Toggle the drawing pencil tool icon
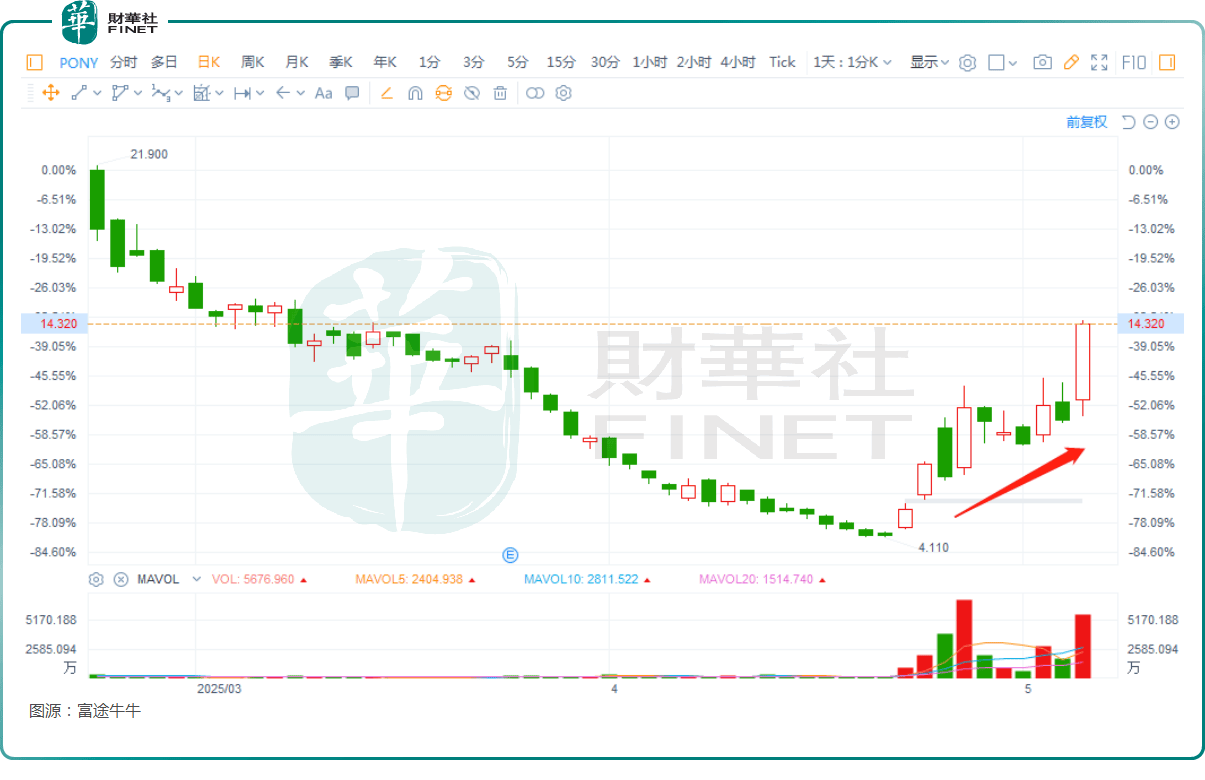This screenshot has width=1205, height=780. pos(1071,62)
